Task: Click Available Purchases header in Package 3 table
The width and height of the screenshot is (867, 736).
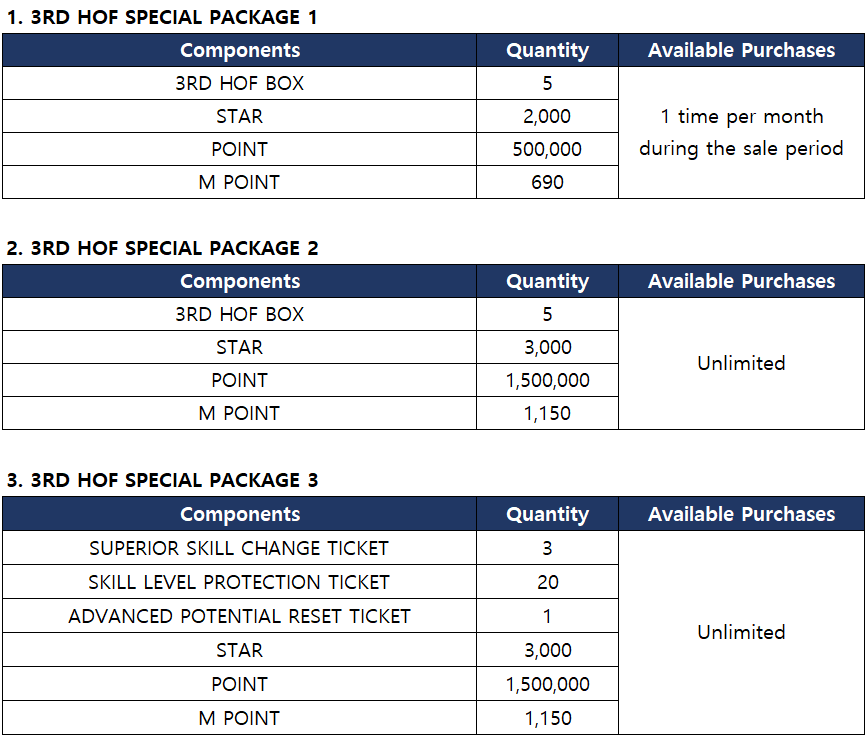Action: point(741,514)
